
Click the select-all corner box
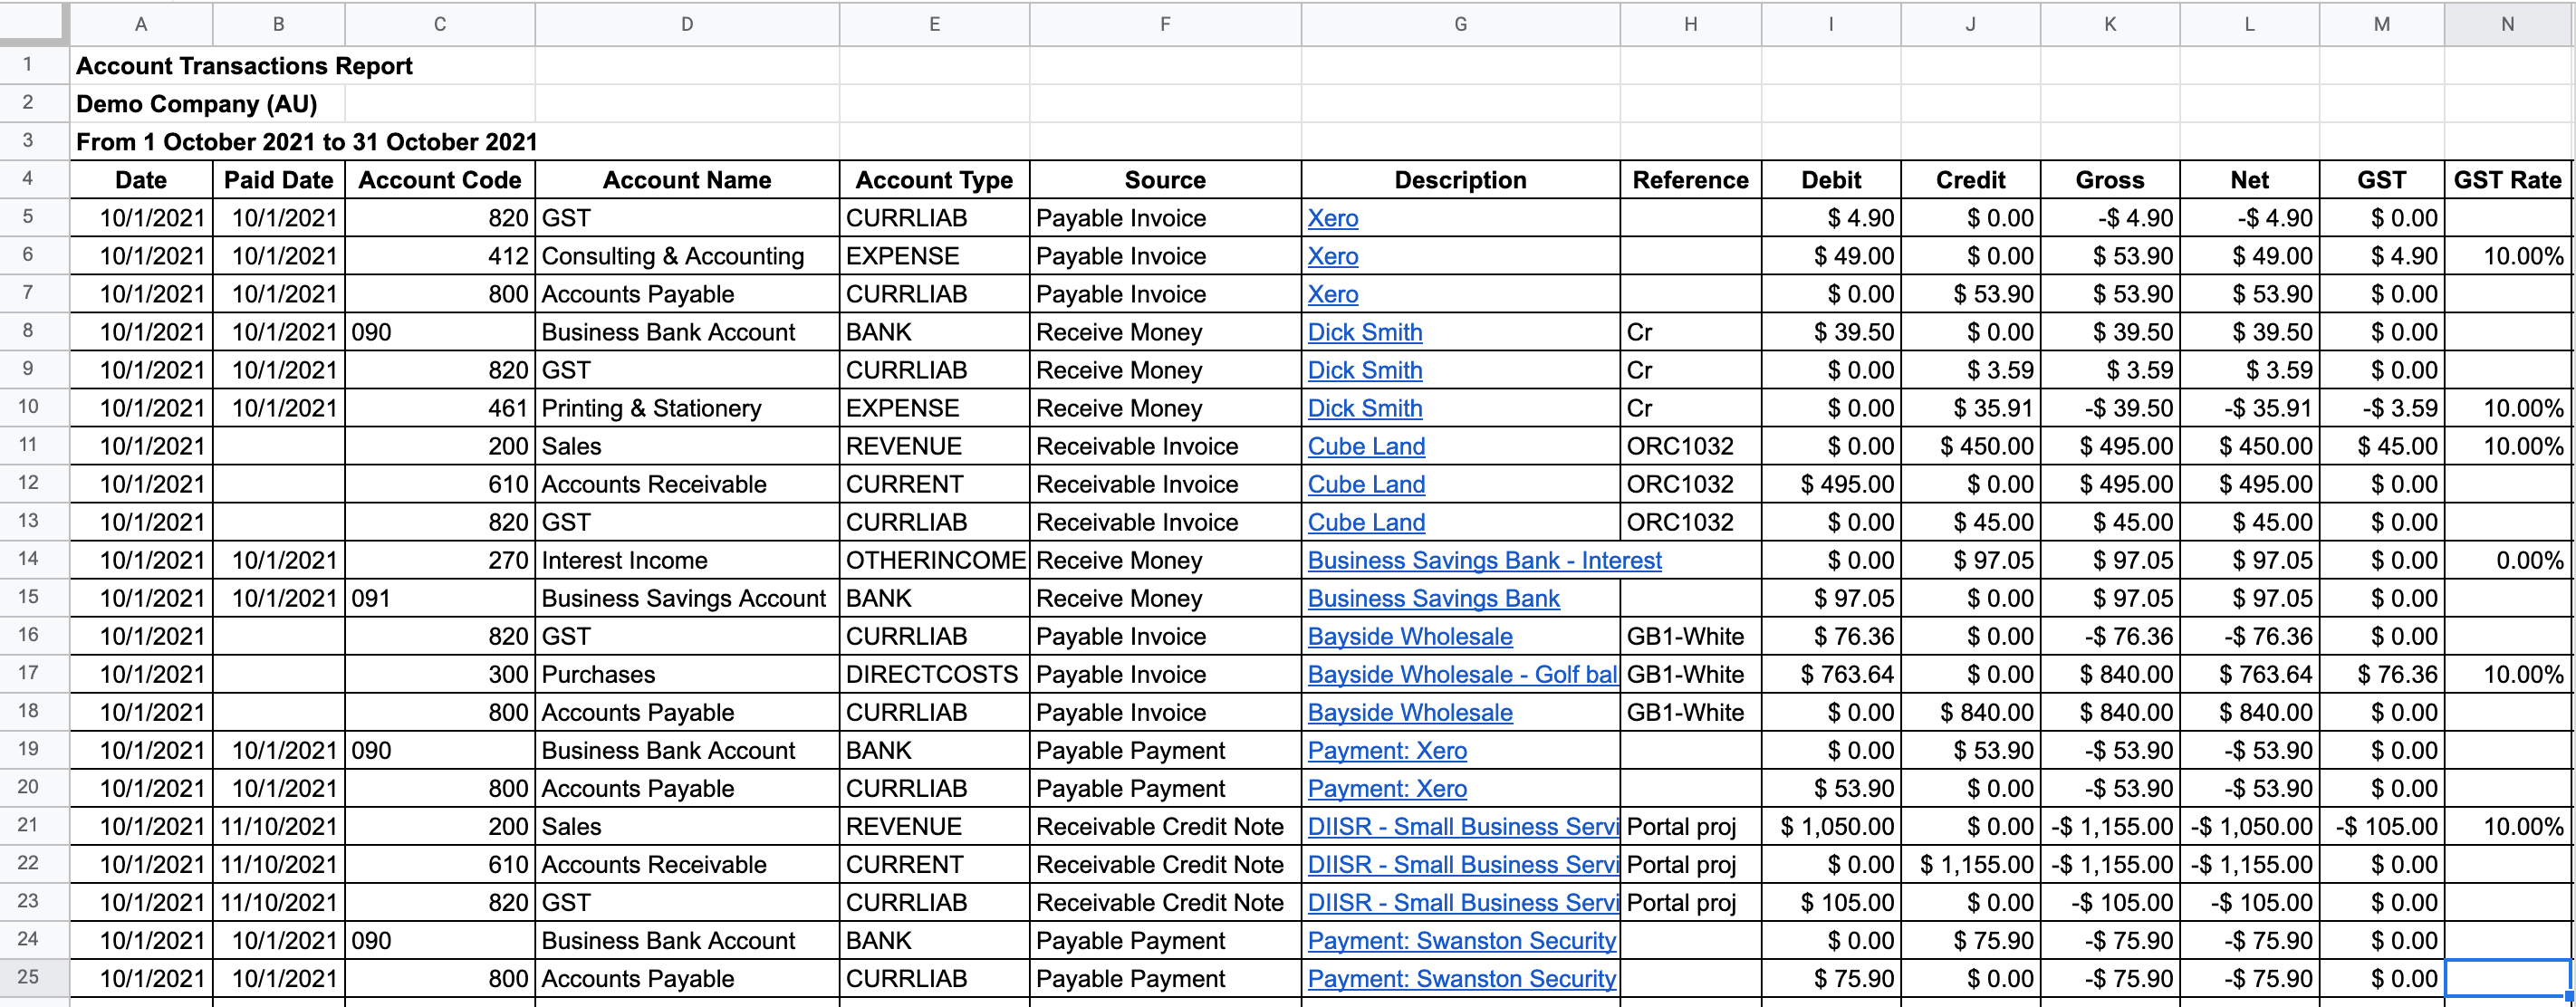pos(34,24)
